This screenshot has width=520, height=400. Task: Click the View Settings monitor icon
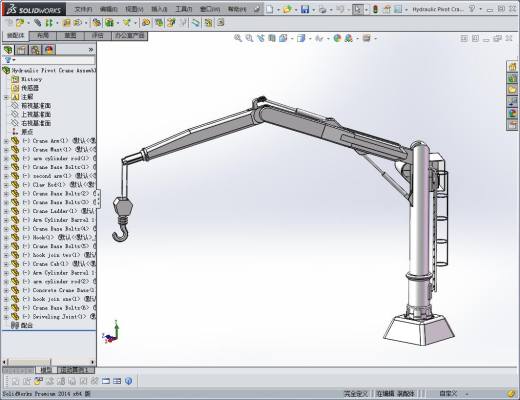[367, 38]
